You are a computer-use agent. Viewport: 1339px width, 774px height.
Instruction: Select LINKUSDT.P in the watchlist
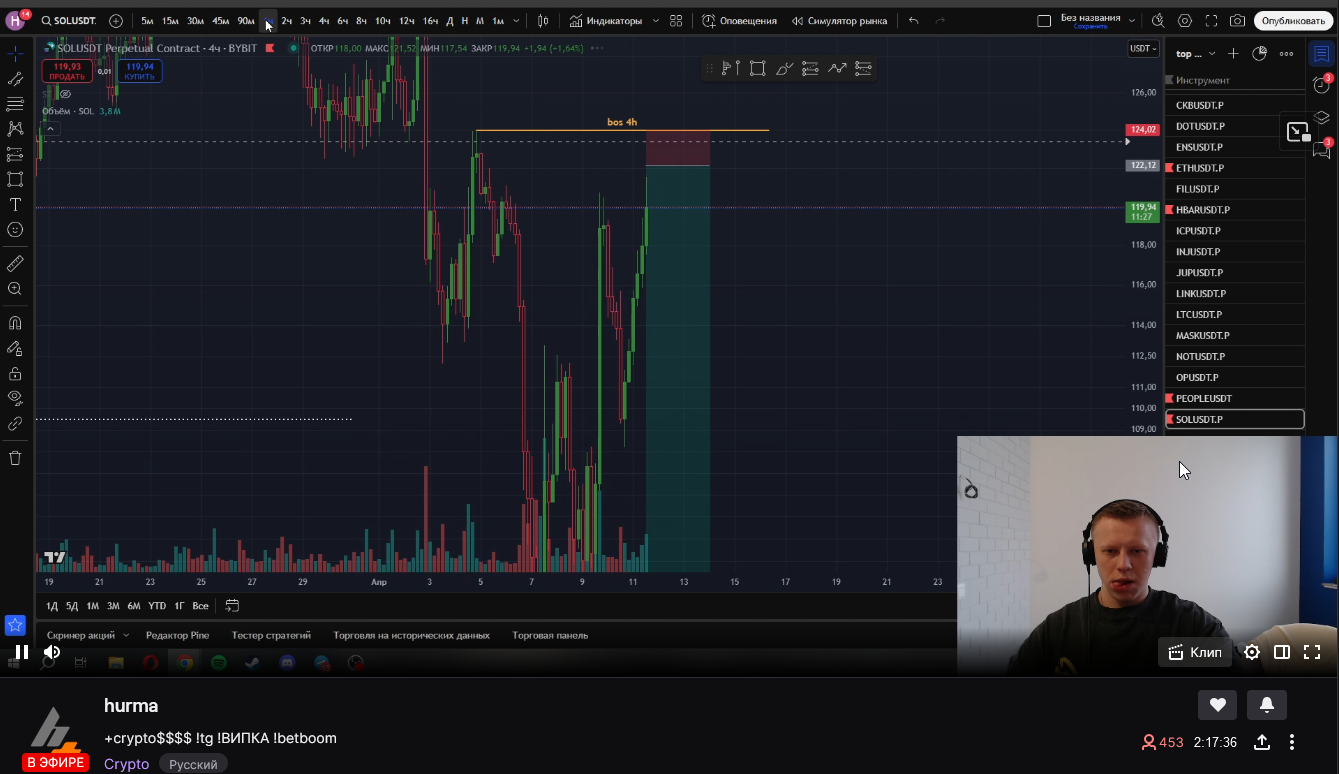tap(1235, 294)
